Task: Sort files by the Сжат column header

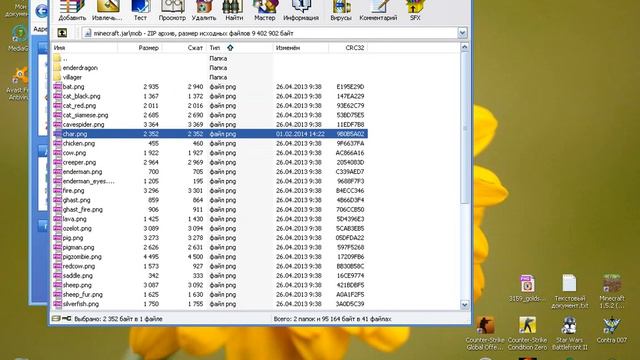Action: click(x=184, y=48)
